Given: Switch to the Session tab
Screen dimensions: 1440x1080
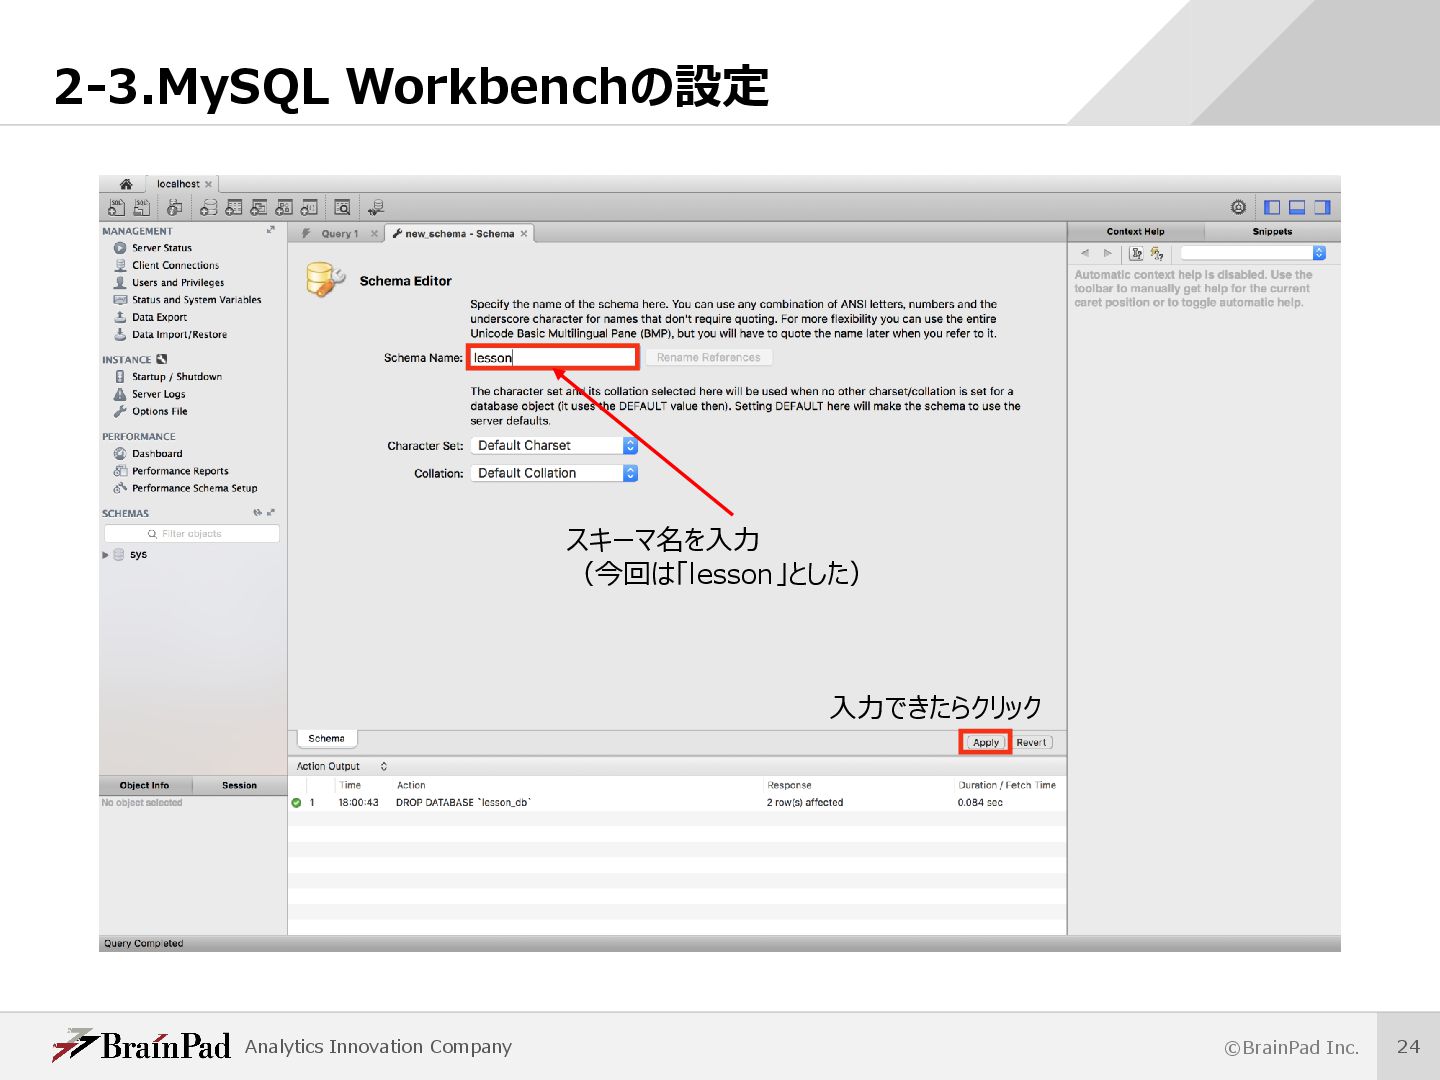Looking at the screenshot, I should (x=239, y=786).
